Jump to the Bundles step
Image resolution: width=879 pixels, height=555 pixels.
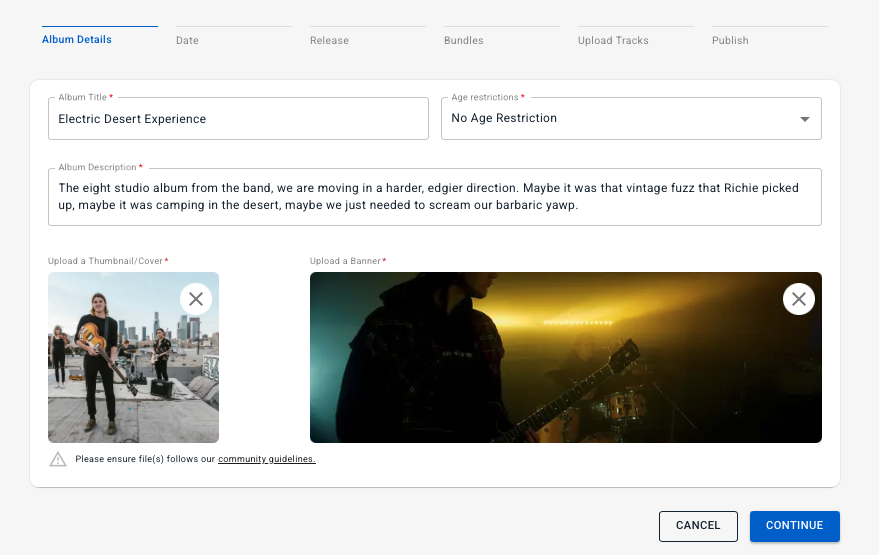click(463, 41)
